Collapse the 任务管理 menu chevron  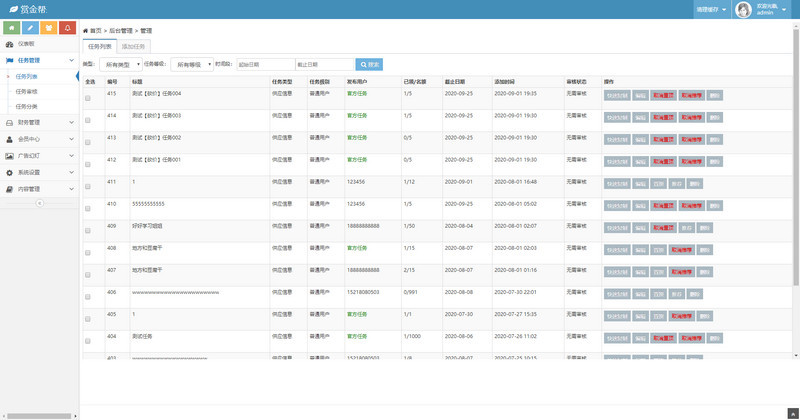click(x=71, y=60)
